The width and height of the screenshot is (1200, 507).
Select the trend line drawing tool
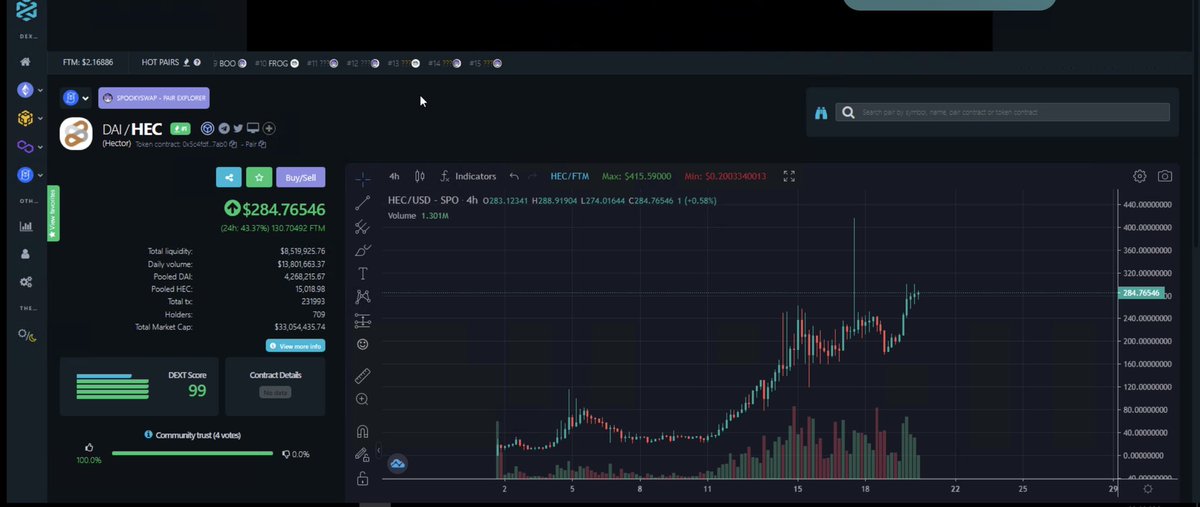pos(363,203)
